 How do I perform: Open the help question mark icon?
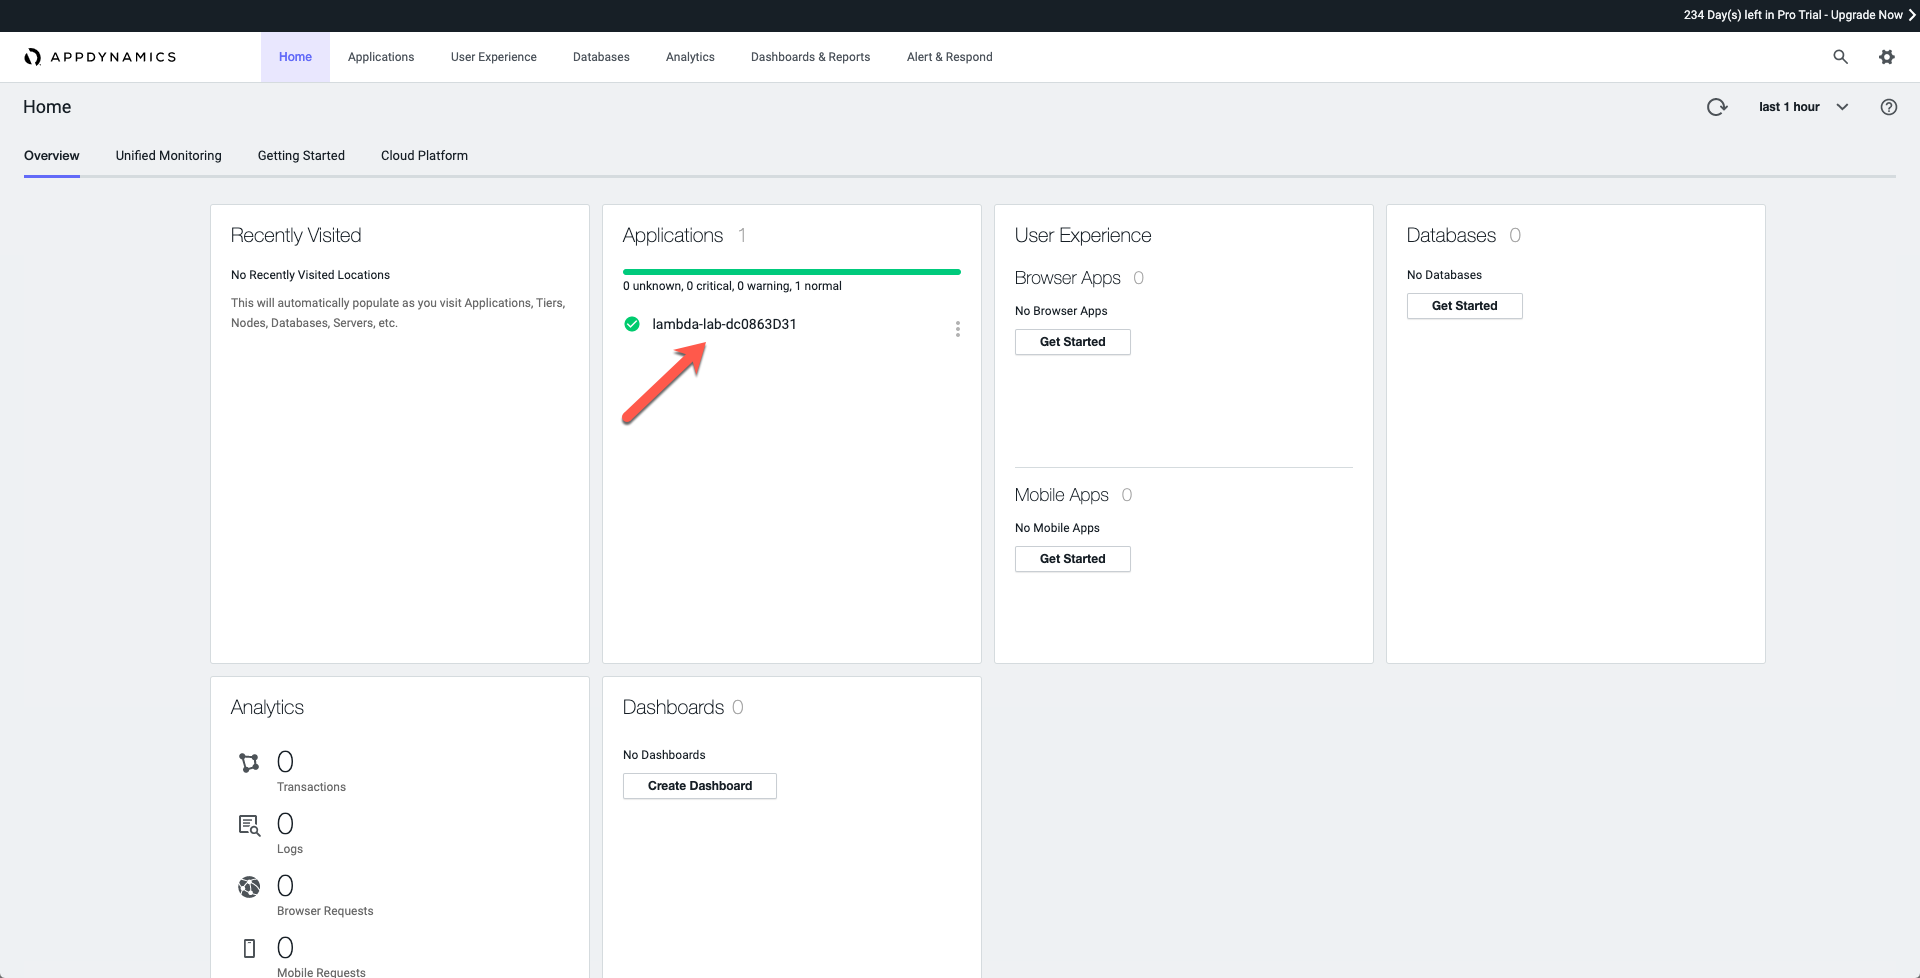tap(1889, 107)
